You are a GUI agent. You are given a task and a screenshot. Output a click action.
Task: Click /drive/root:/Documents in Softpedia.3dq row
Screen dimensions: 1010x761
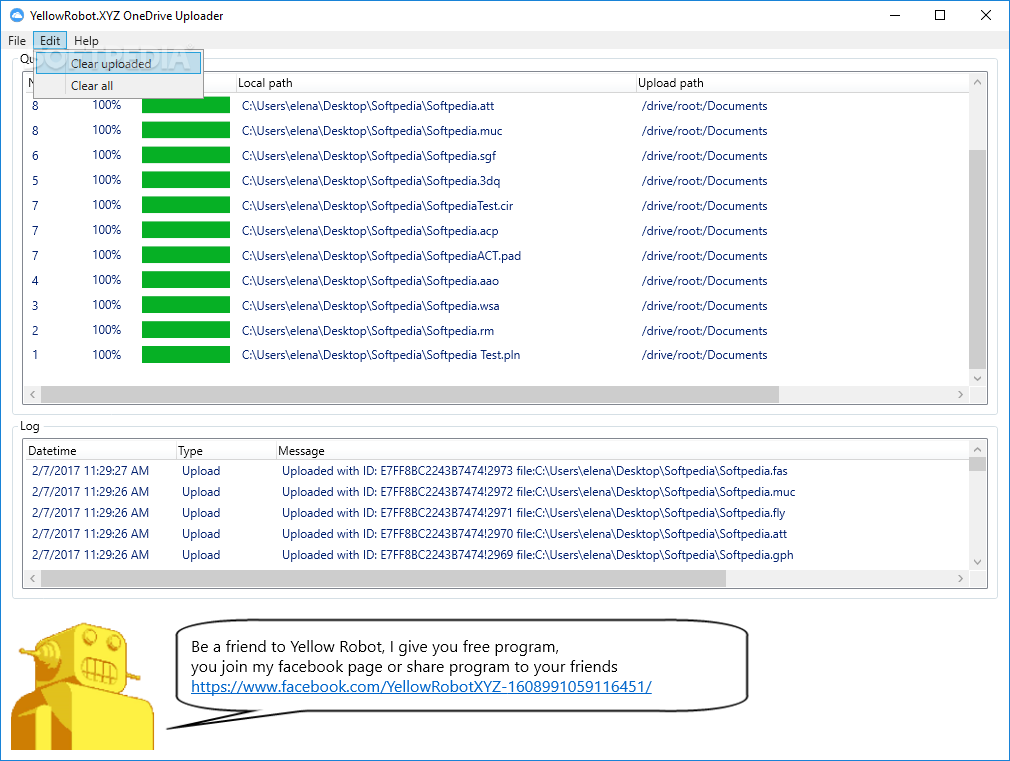point(704,181)
